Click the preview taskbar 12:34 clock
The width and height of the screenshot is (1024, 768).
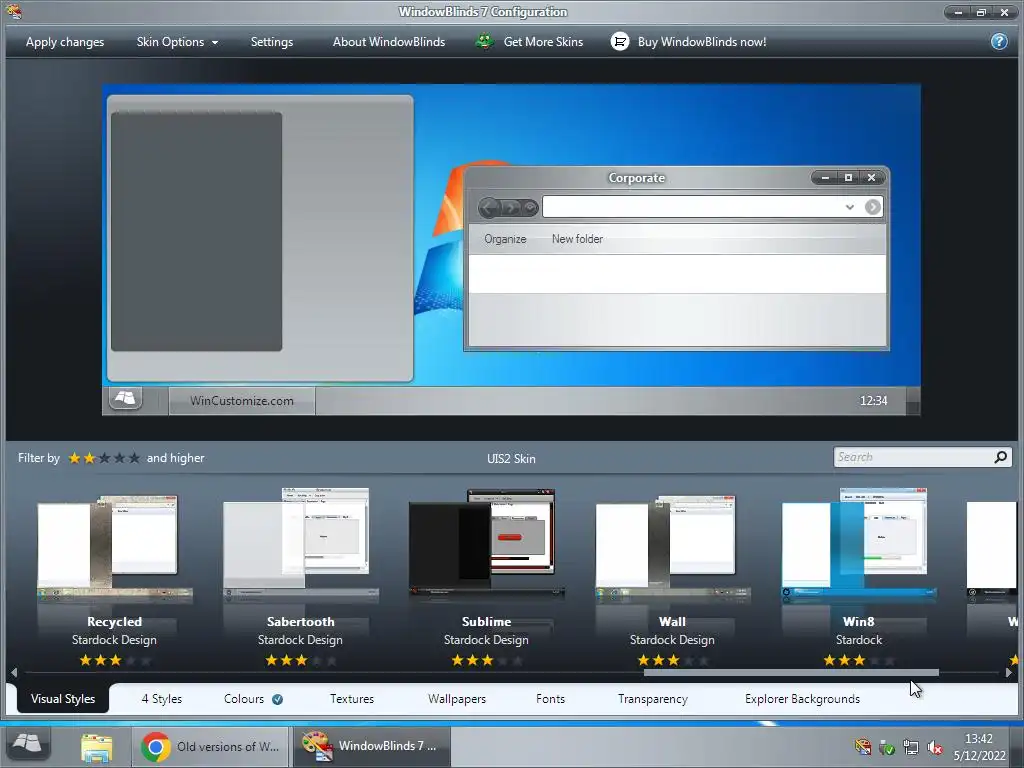click(873, 400)
